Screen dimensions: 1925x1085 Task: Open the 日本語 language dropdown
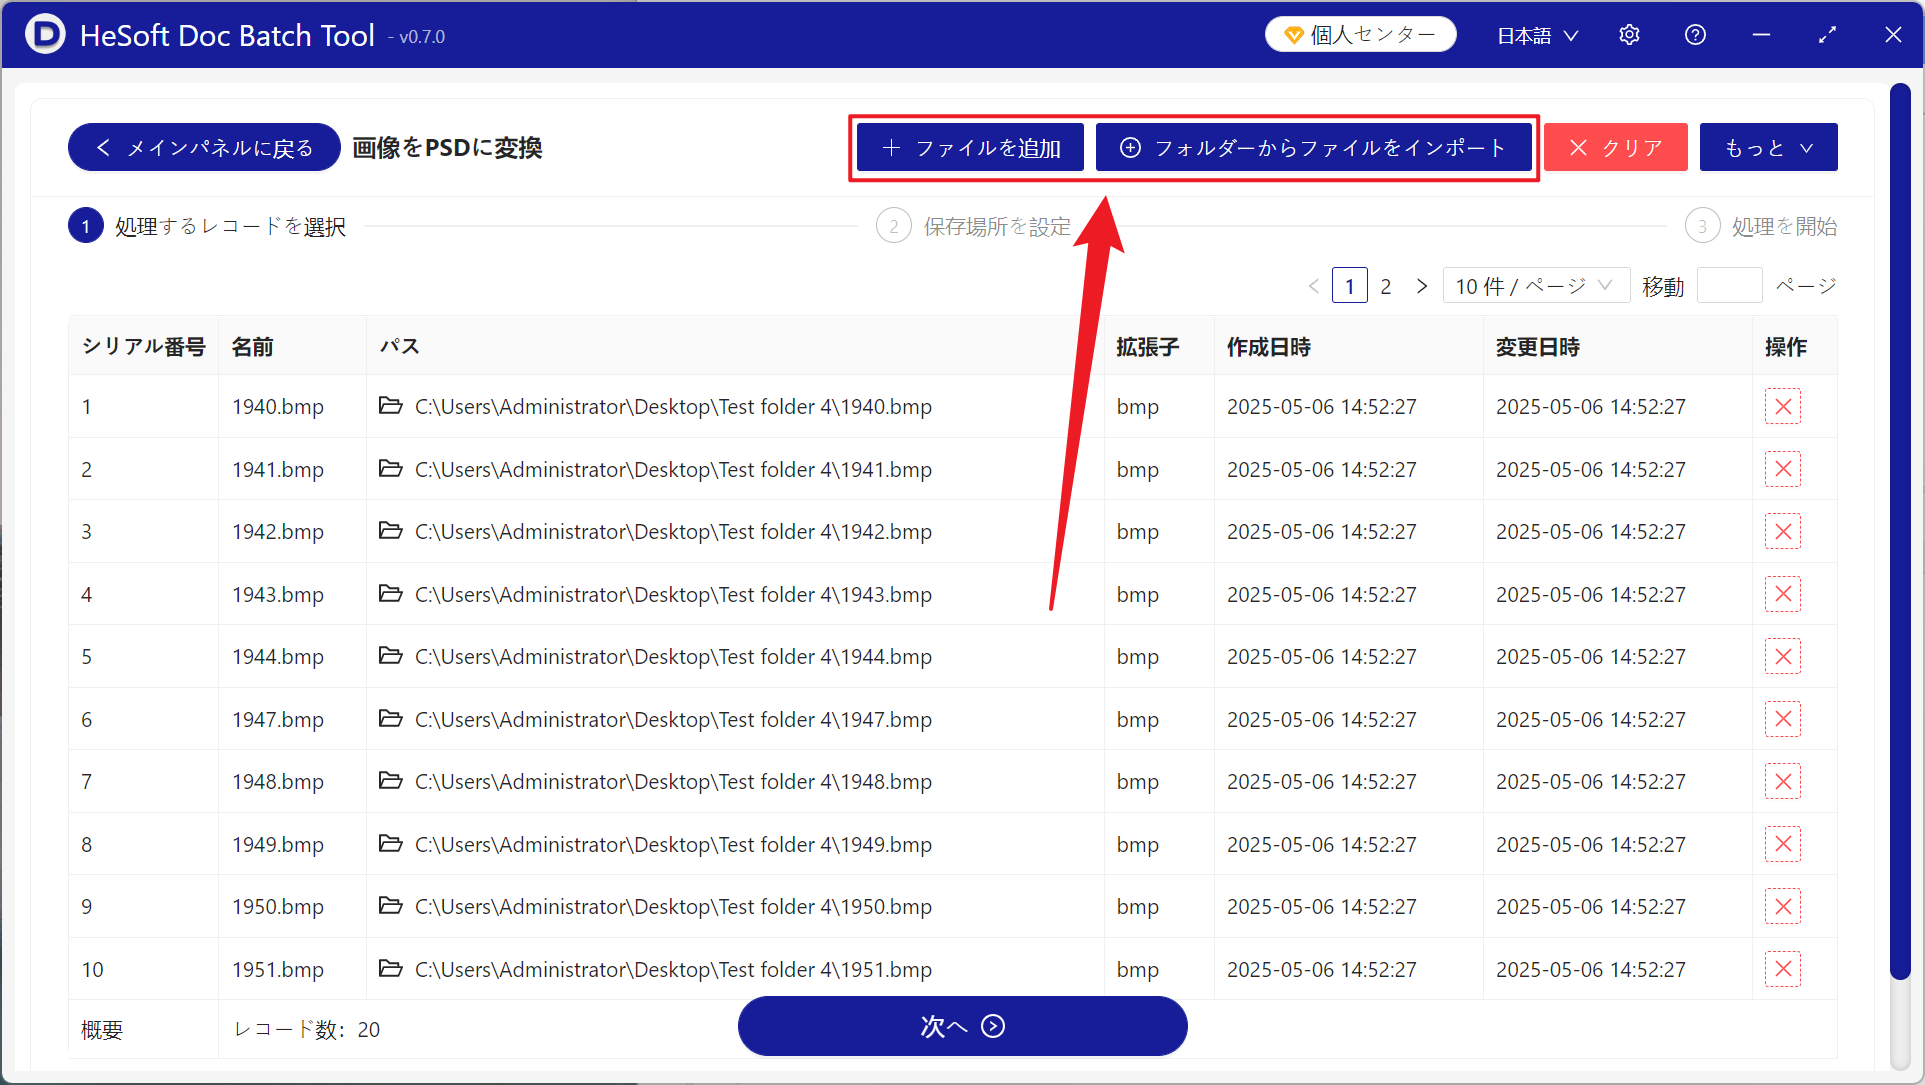pos(1537,35)
